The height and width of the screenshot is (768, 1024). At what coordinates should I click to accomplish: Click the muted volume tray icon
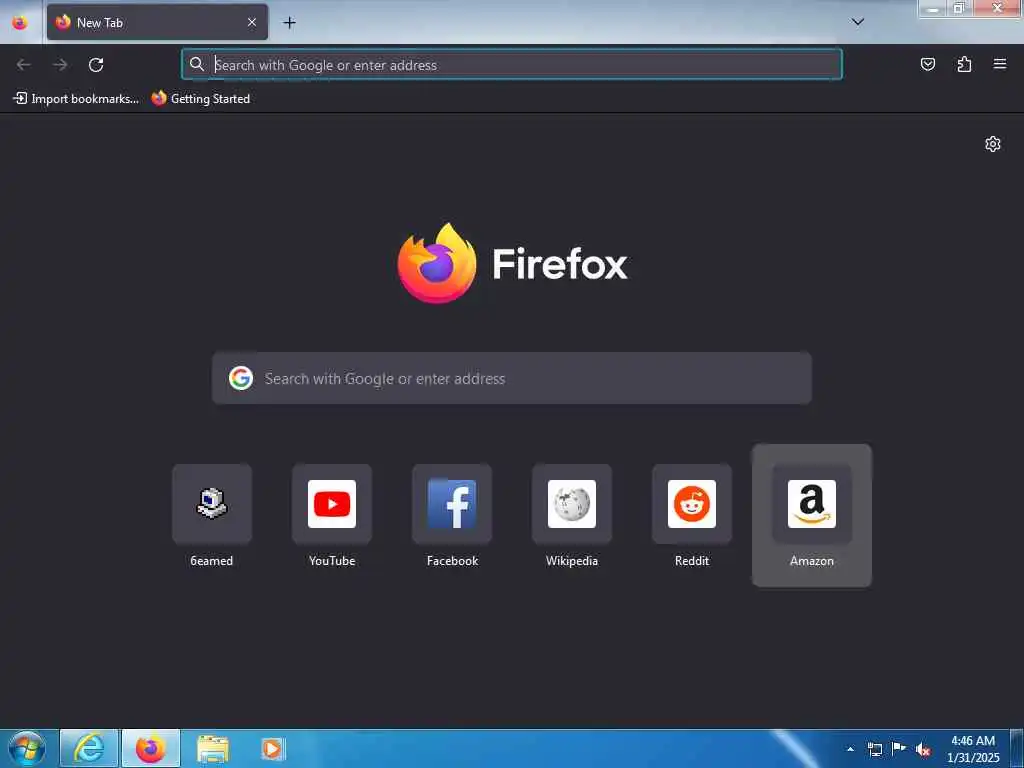tap(923, 749)
